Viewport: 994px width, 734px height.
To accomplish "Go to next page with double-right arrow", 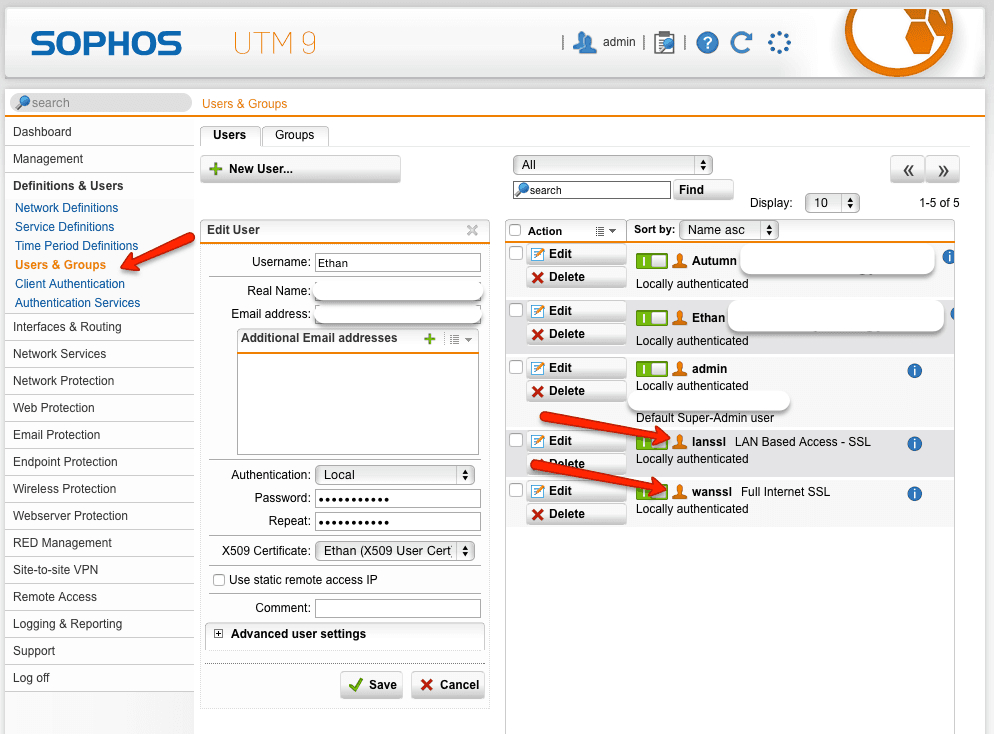I will click(x=943, y=170).
